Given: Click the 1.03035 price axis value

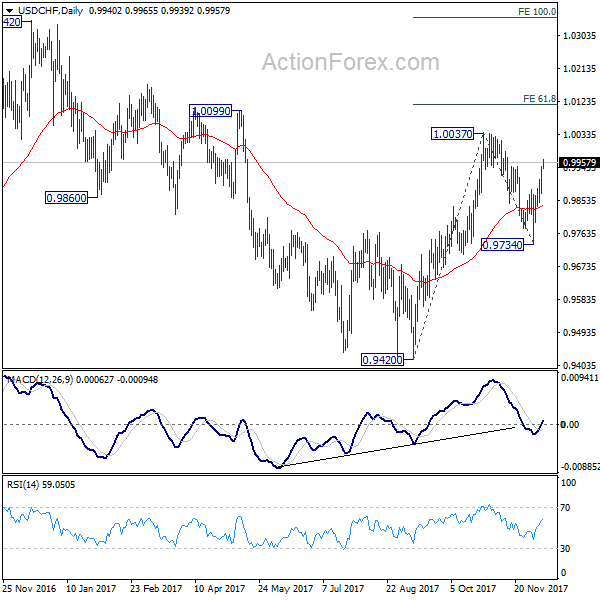Looking at the screenshot, I should click(x=579, y=36).
